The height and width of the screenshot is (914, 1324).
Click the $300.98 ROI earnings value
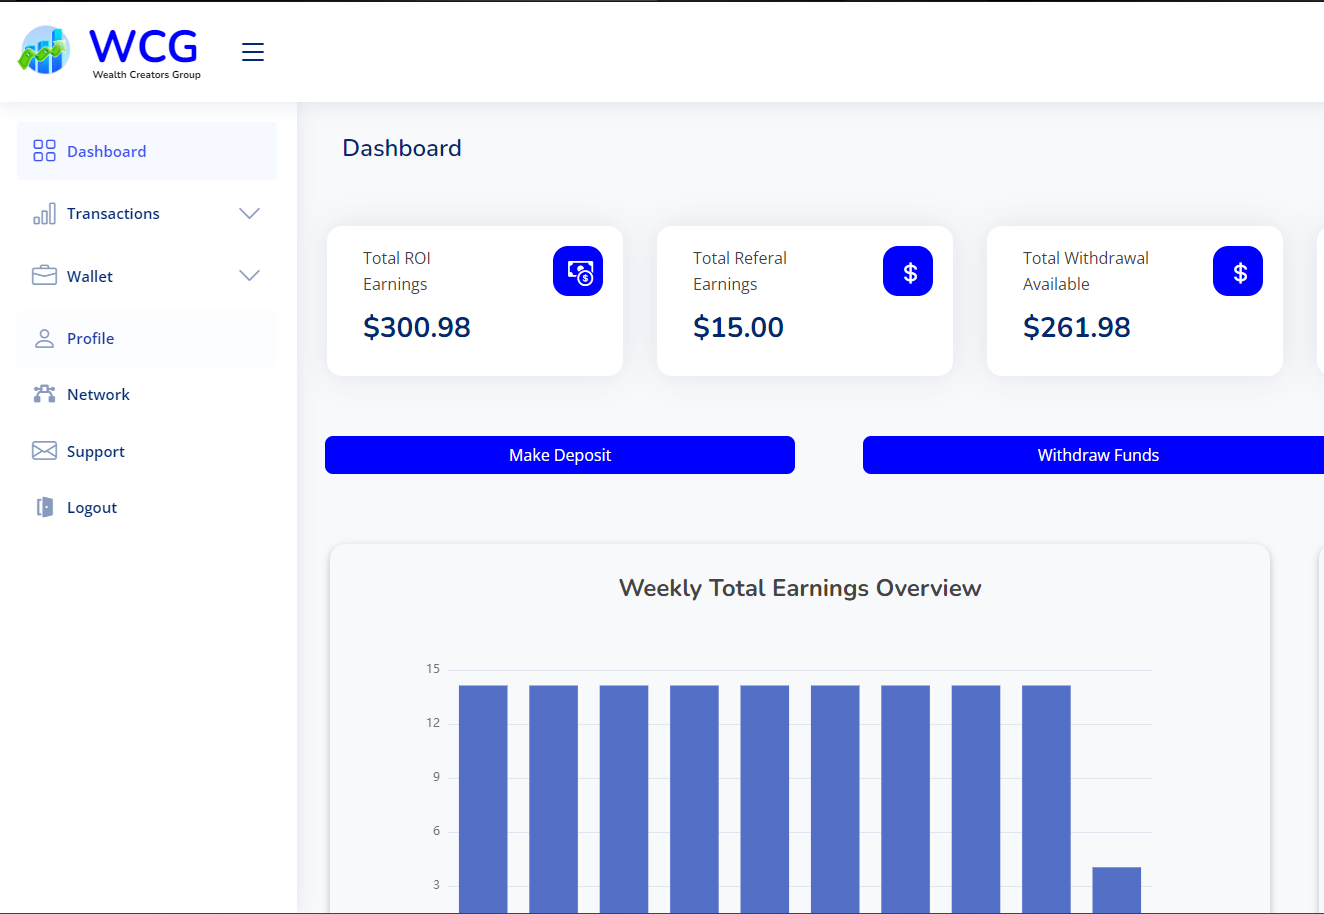tap(417, 327)
